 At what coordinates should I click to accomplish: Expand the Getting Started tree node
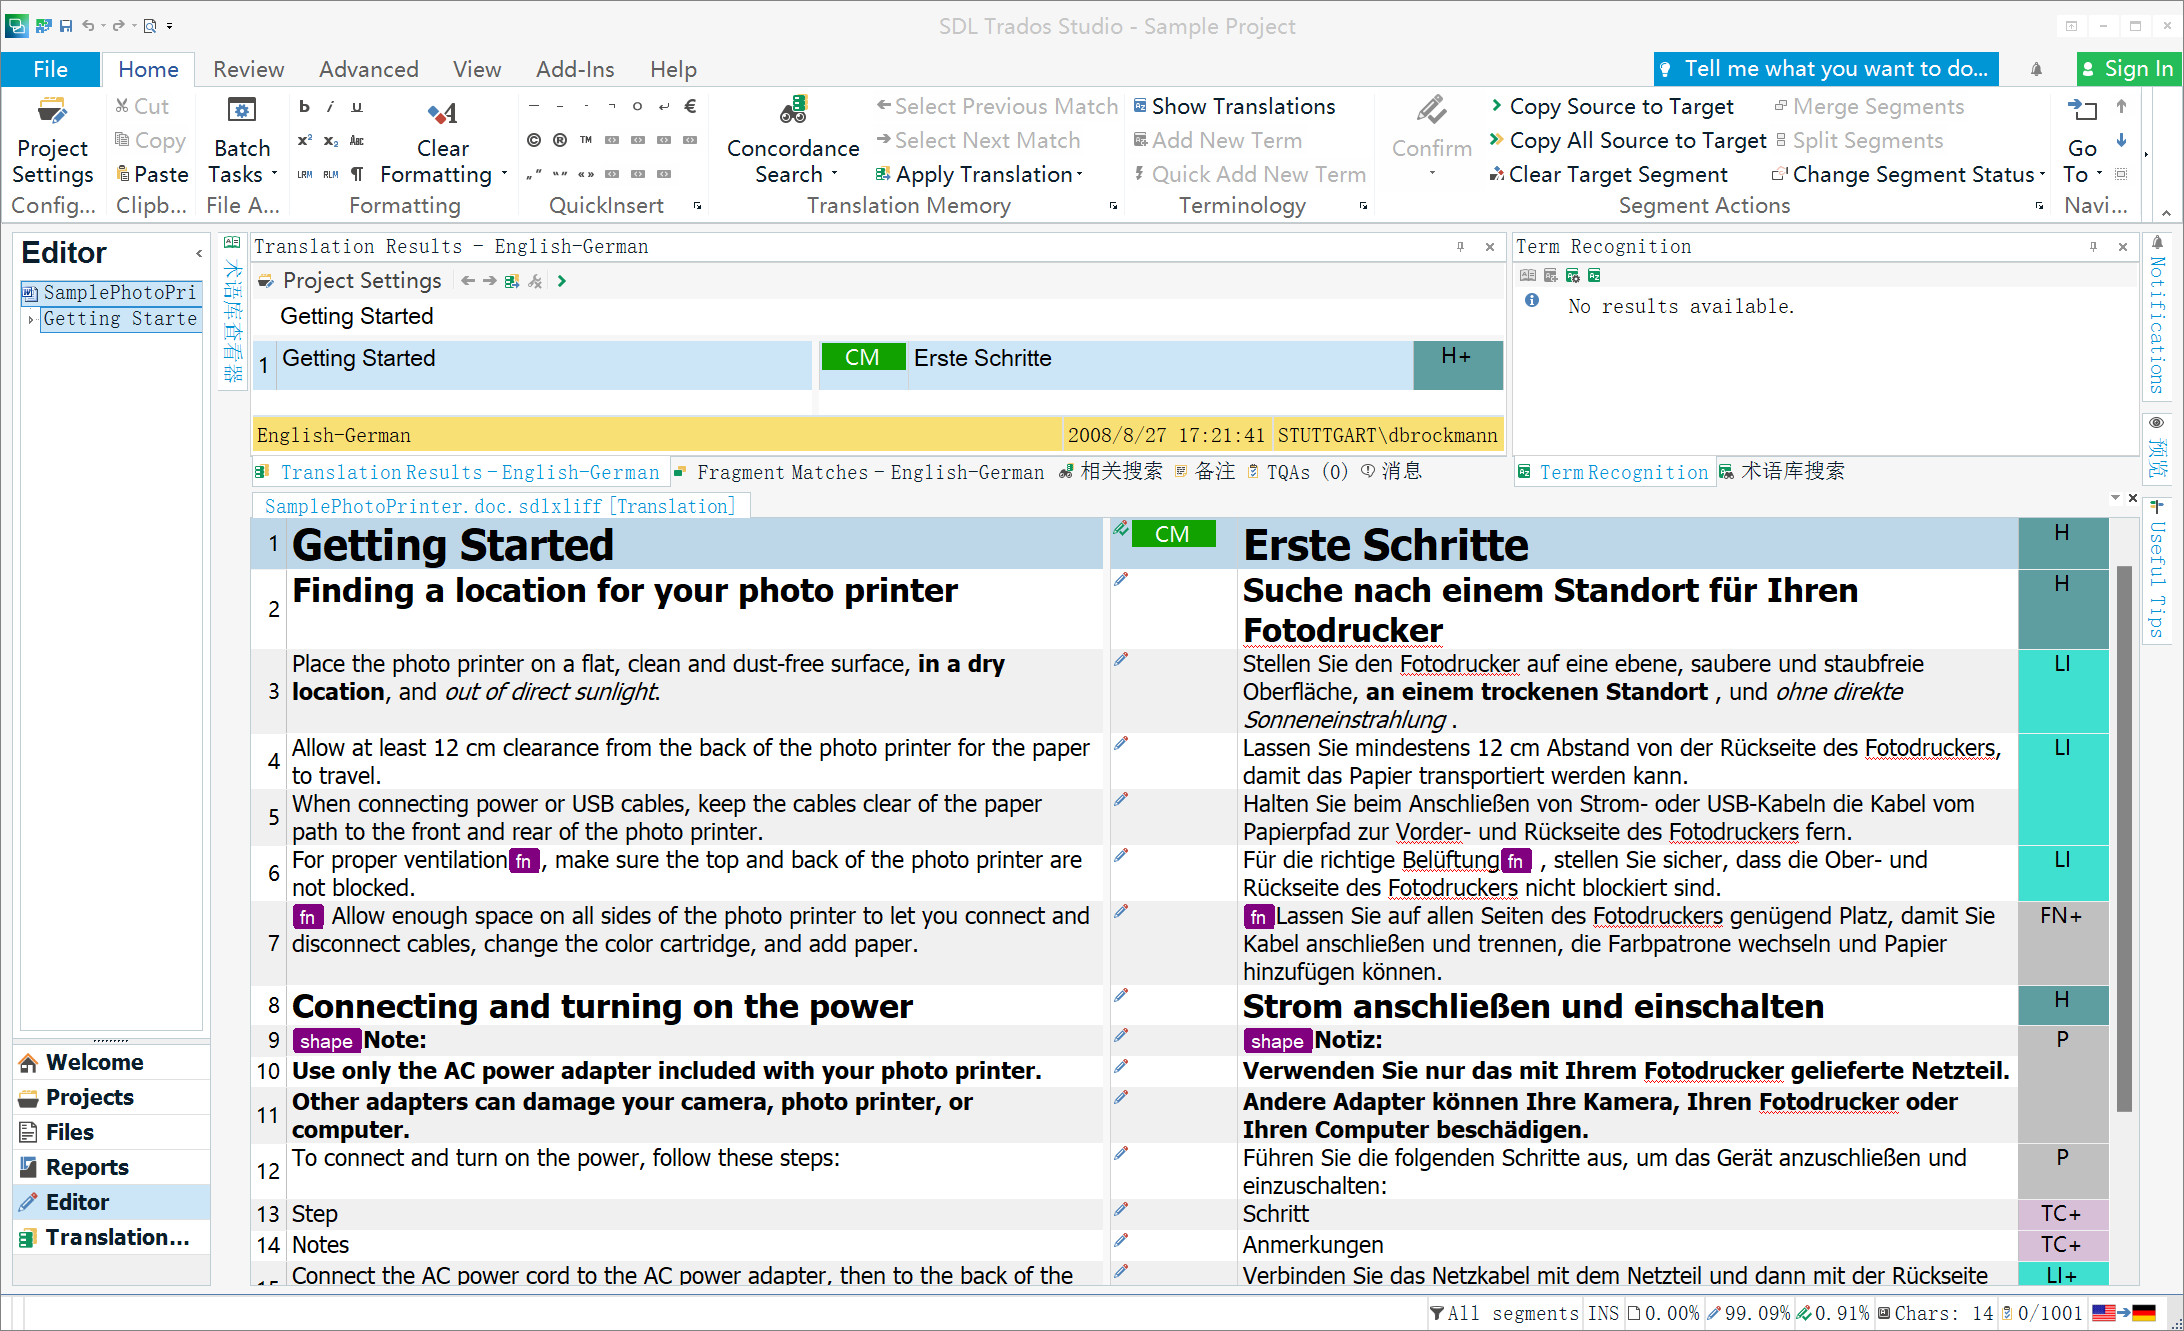(31, 319)
